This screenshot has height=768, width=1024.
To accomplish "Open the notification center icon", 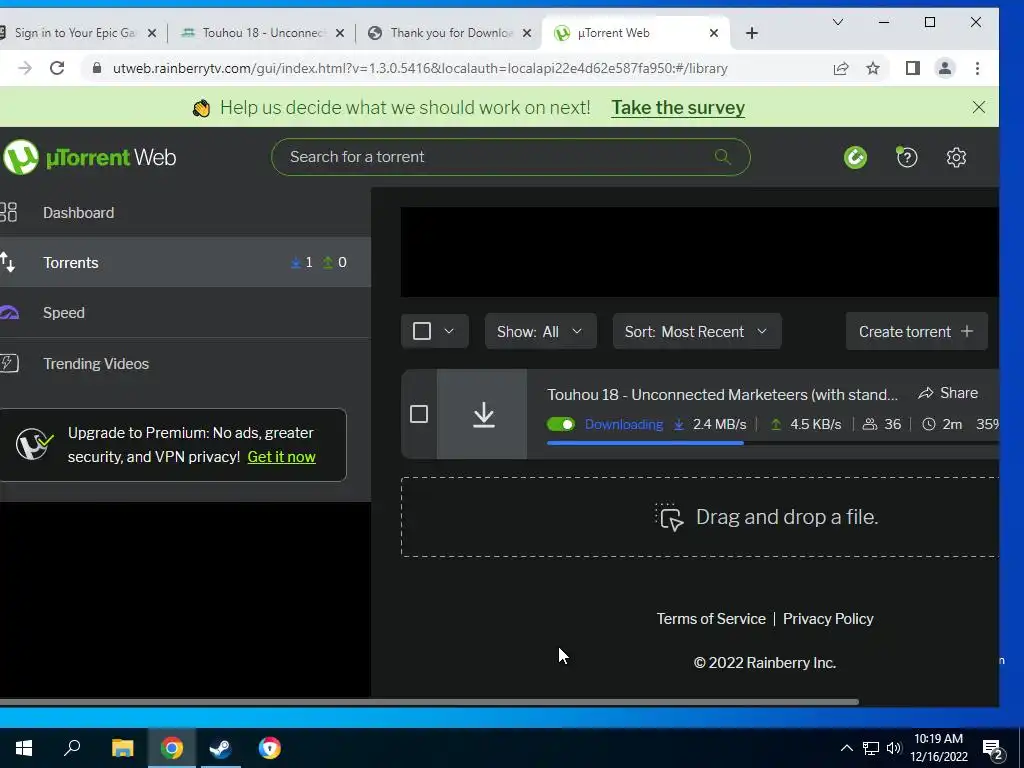I will [x=992, y=749].
